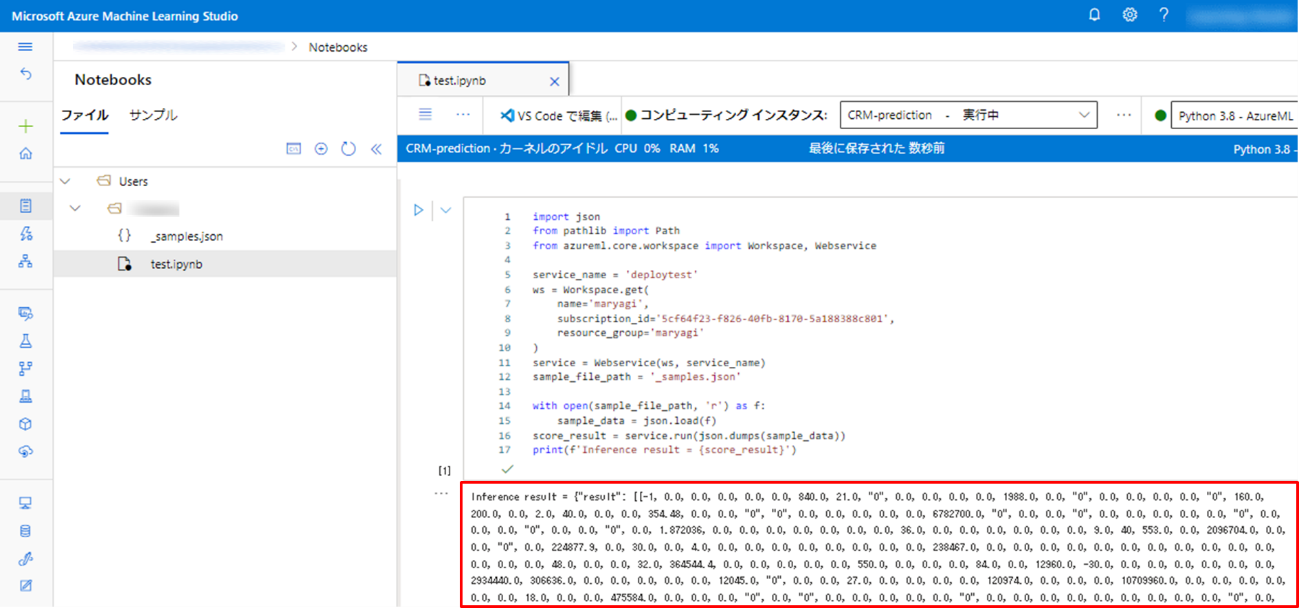The height and width of the screenshot is (608, 1299).
Task: Click VS Code で編集 button
Action: (x=559, y=115)
